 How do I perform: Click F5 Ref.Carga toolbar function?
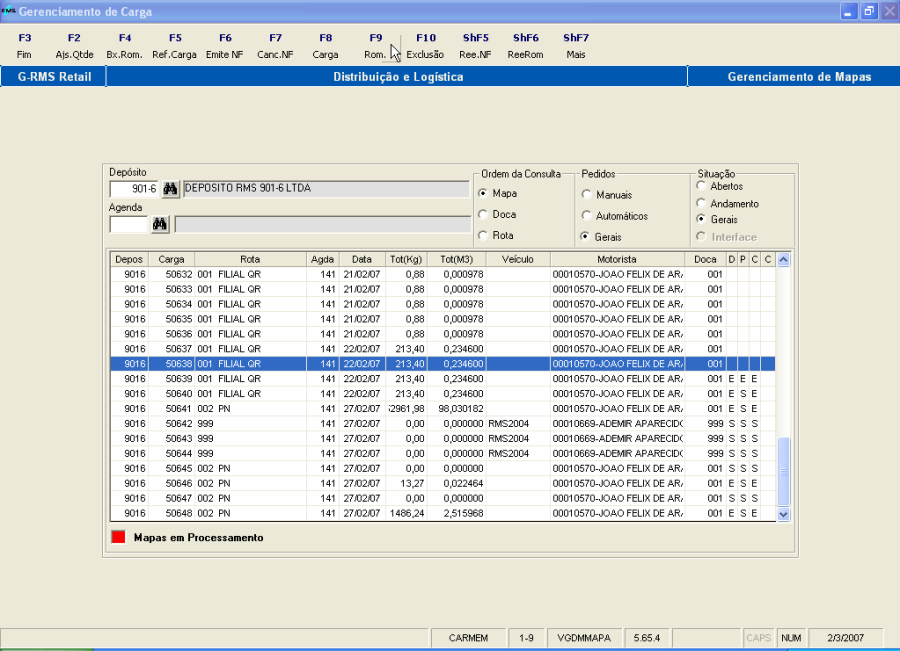coord(174,46)
